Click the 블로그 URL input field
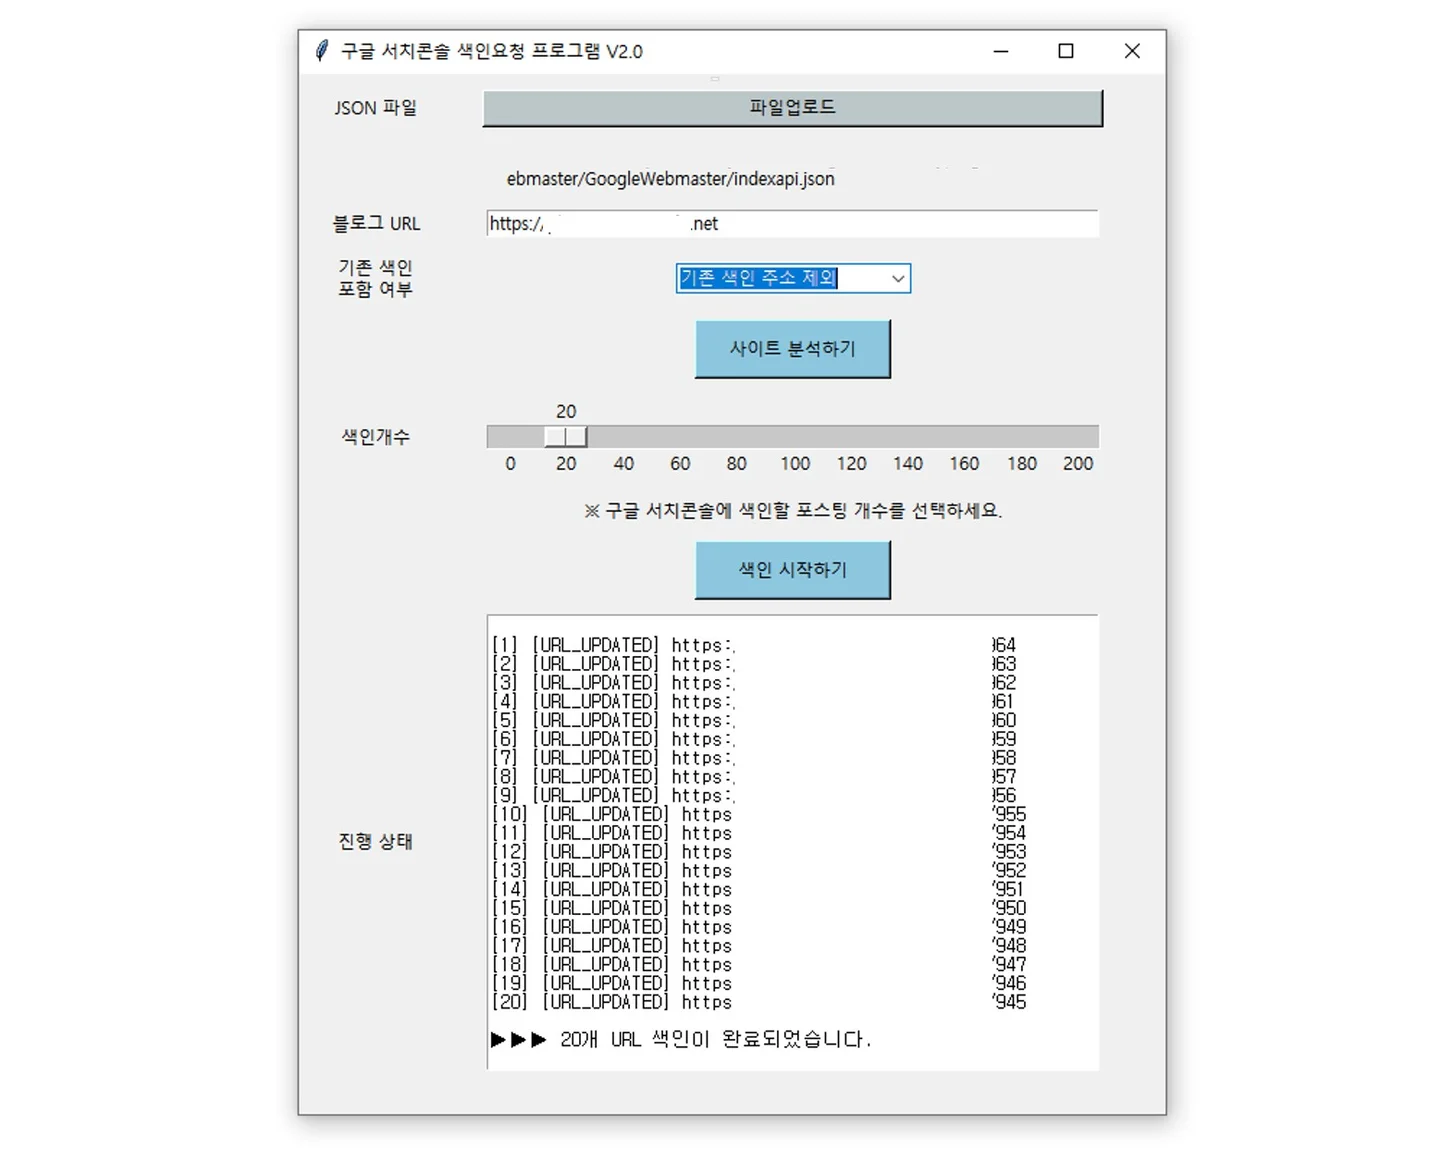Screen dimensions: 1430x1152 (792, 224)
